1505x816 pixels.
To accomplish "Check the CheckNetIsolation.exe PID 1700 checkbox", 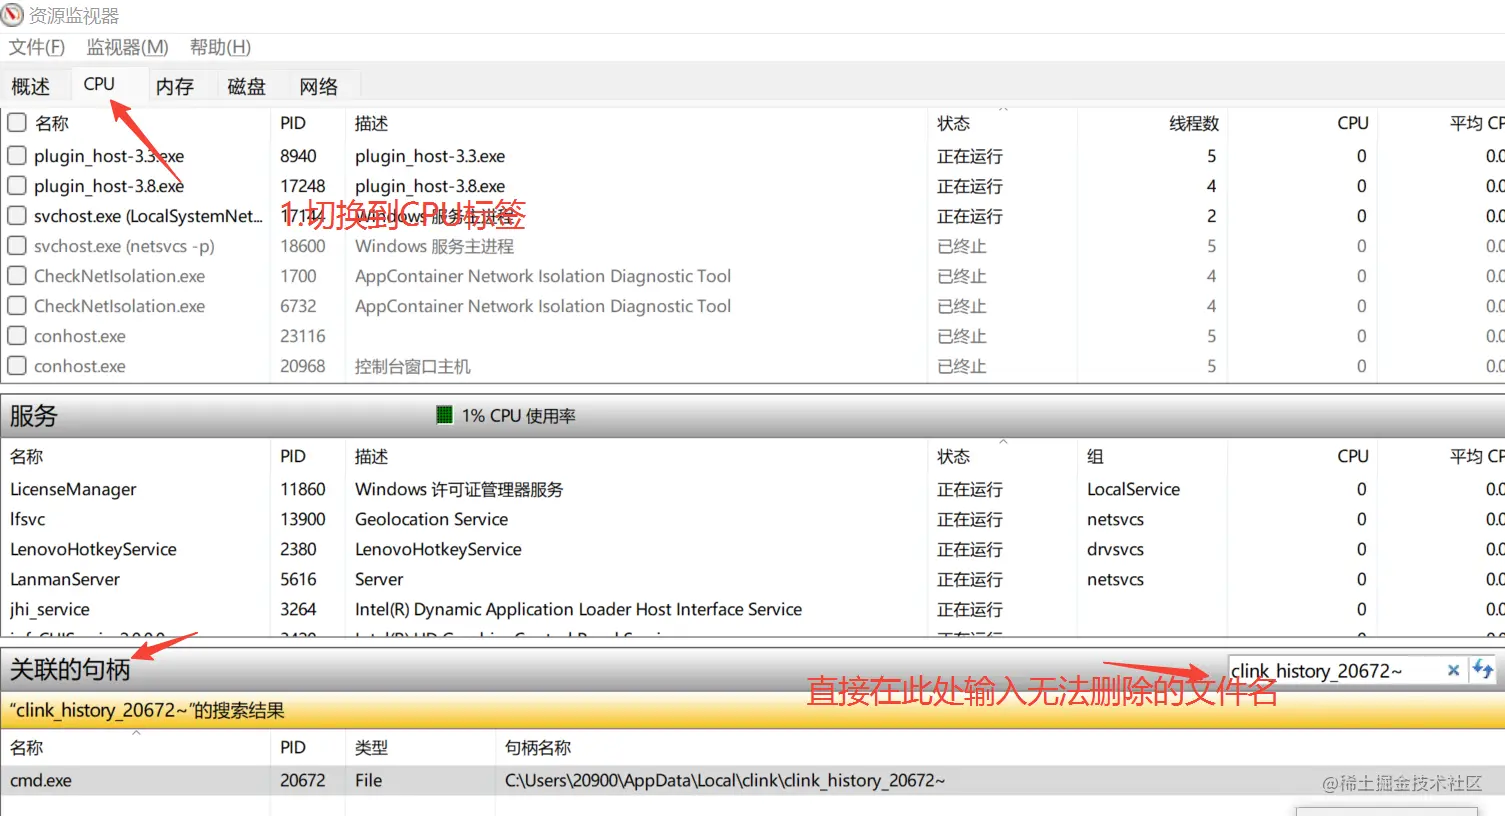I will point(16,276).
